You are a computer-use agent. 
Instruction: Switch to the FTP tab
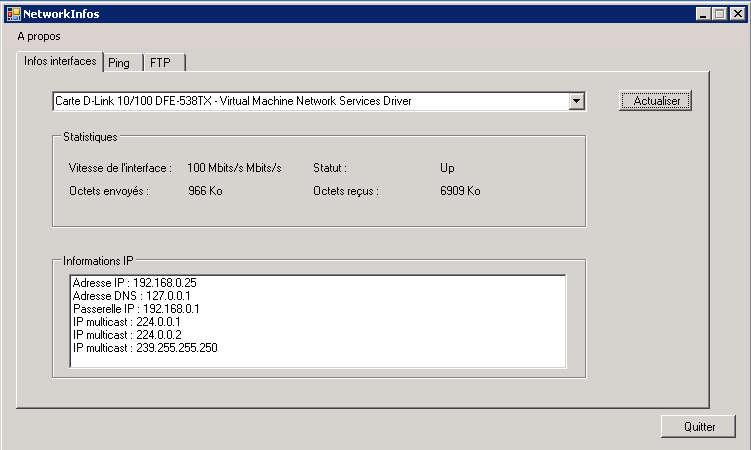point(160,63)
